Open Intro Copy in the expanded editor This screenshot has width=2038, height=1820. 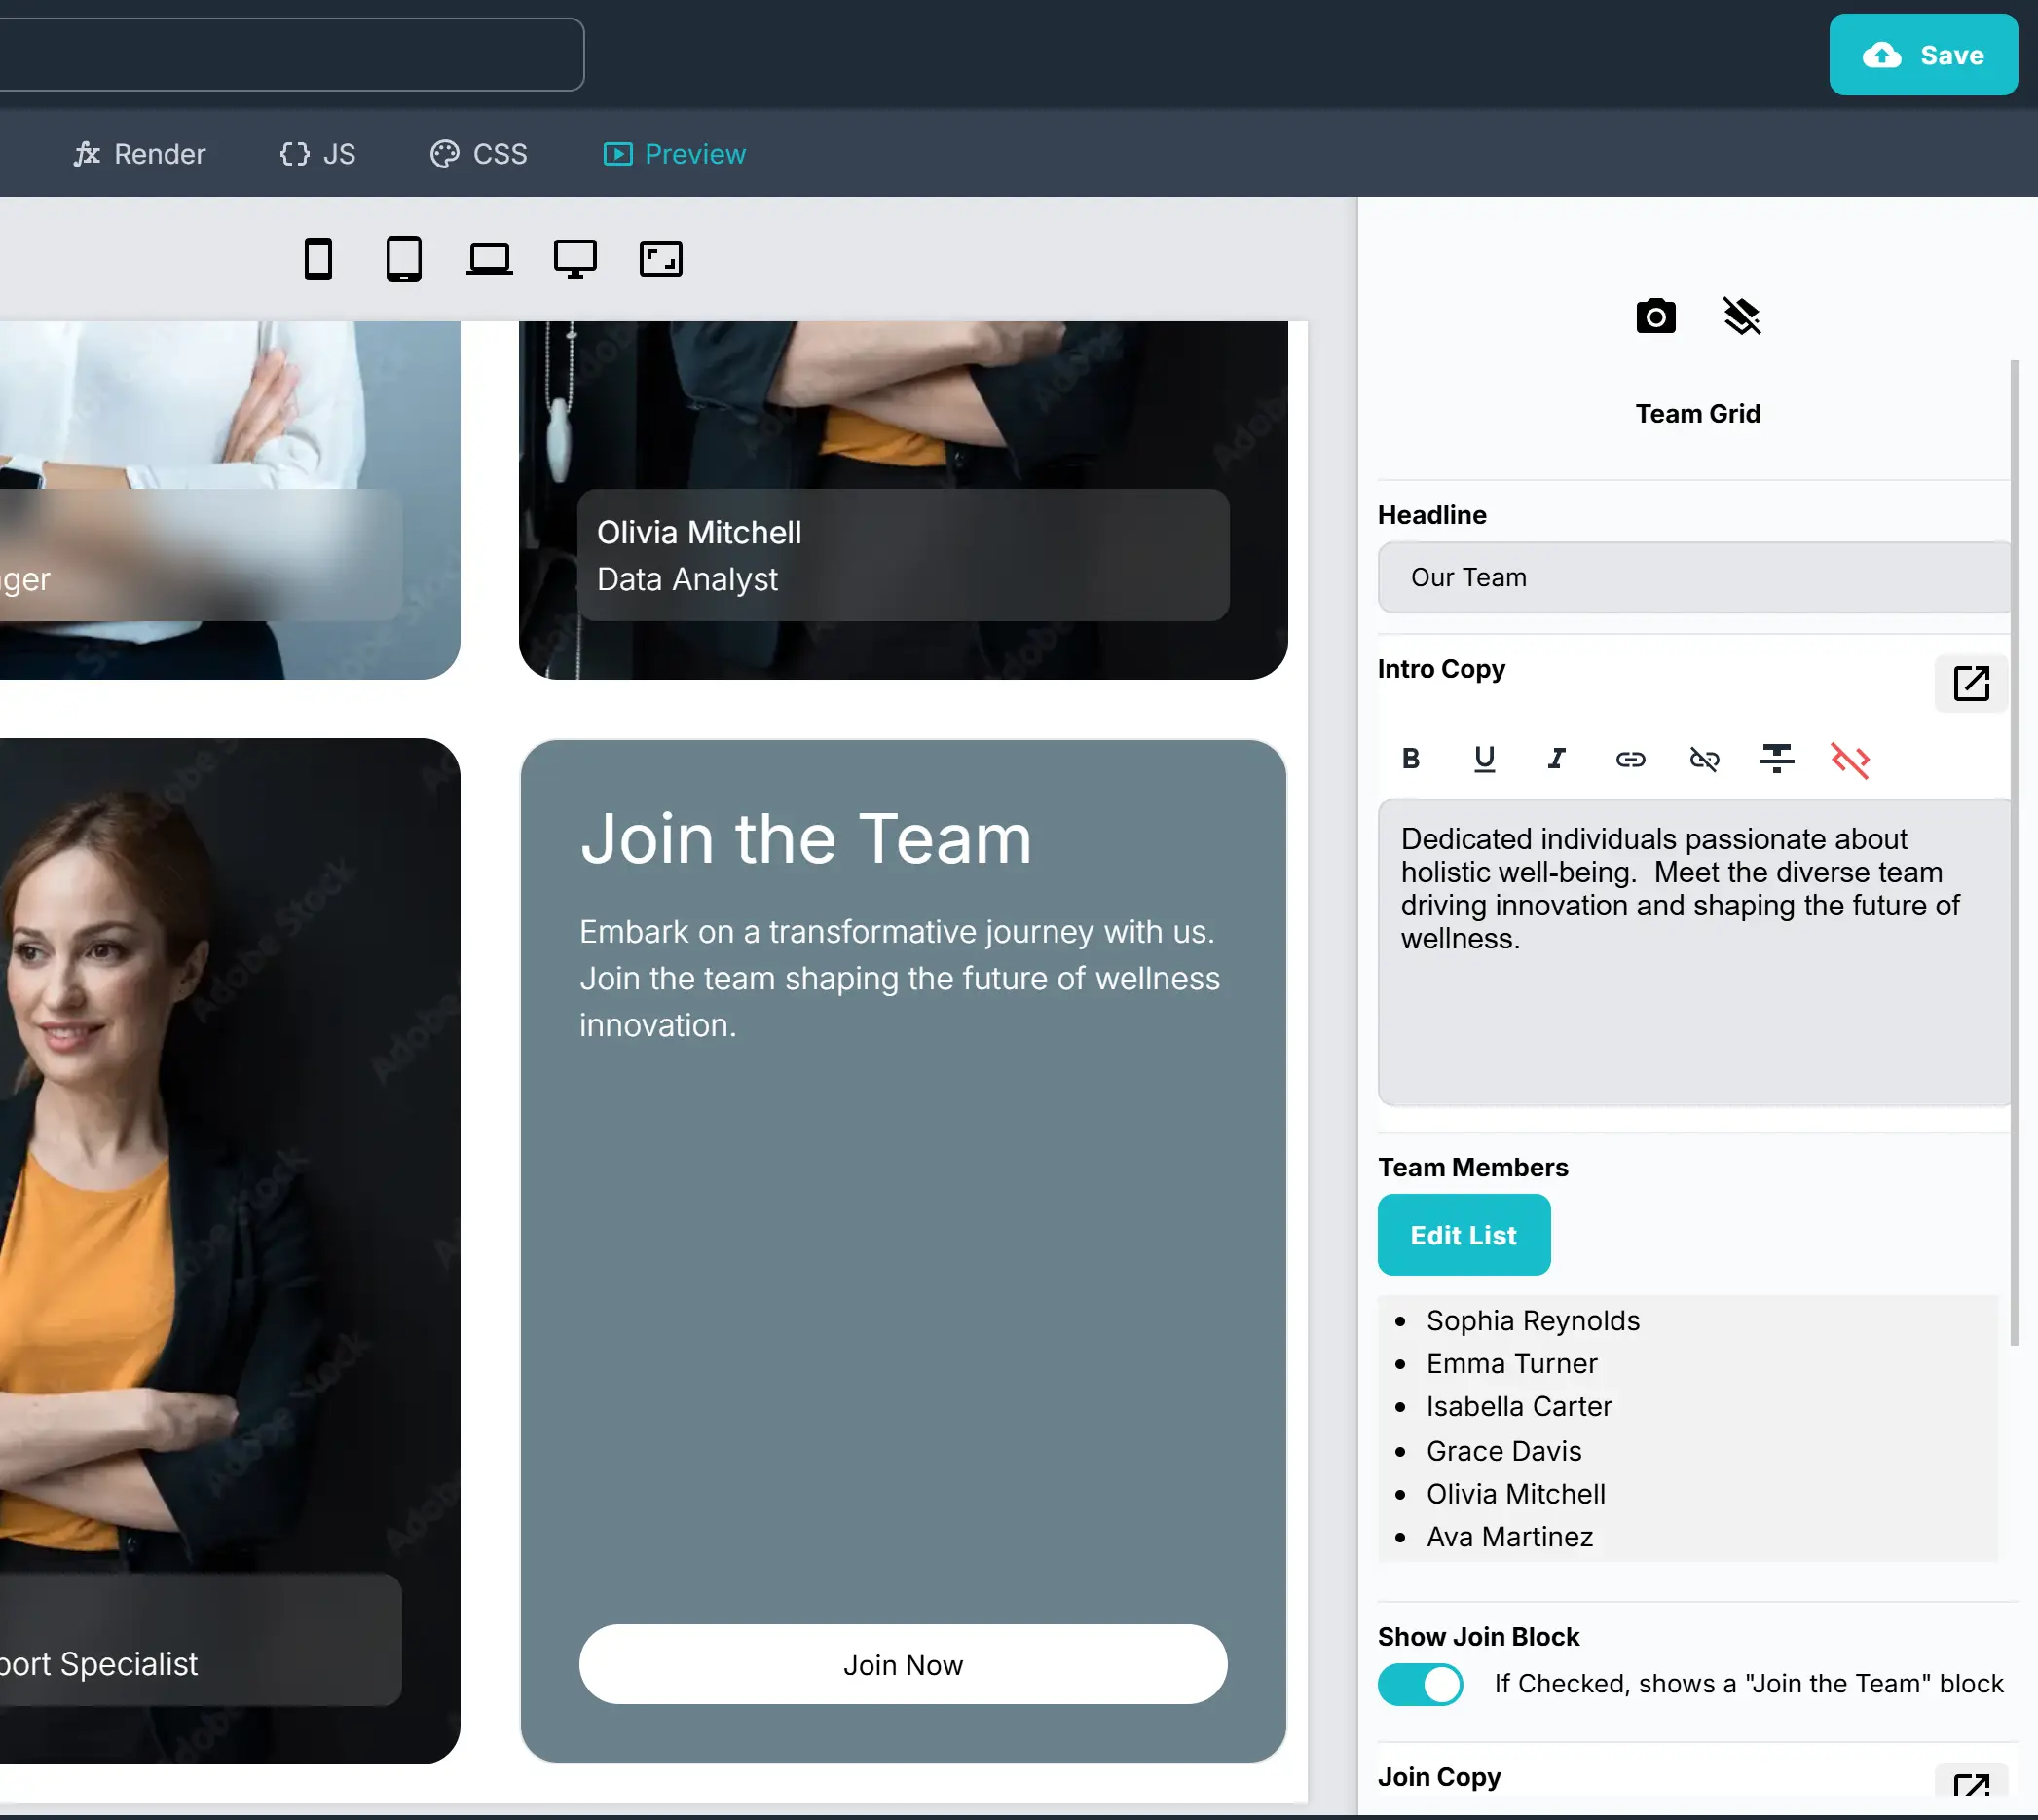tap(1970, 683)
